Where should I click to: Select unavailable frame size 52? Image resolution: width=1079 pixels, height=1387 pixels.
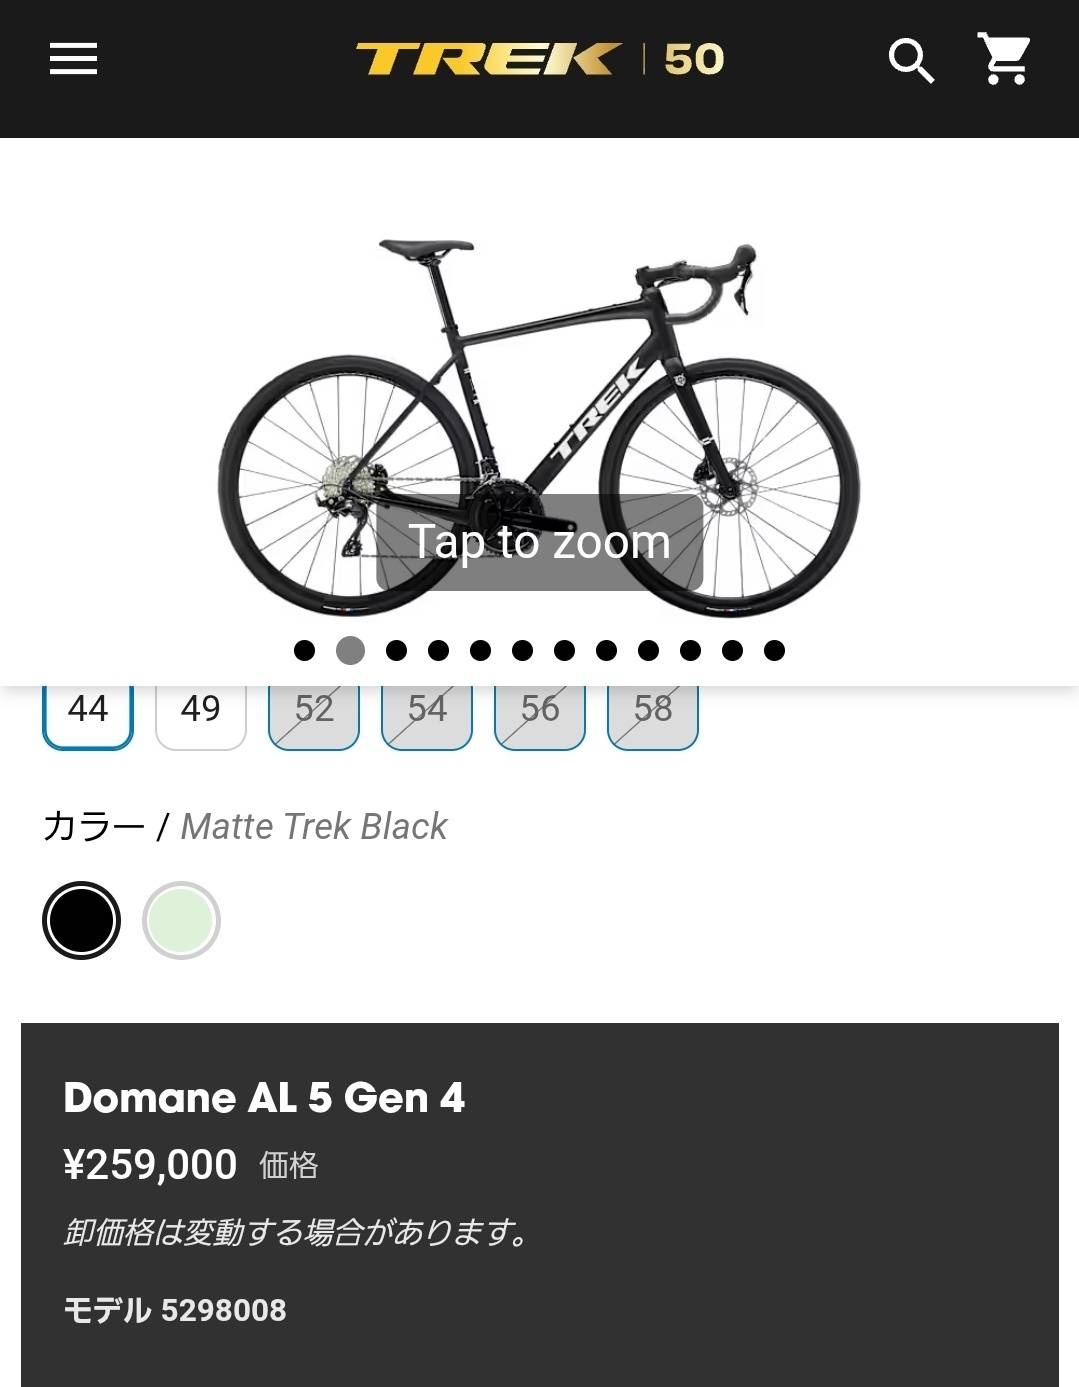click(x=314, y=709)
